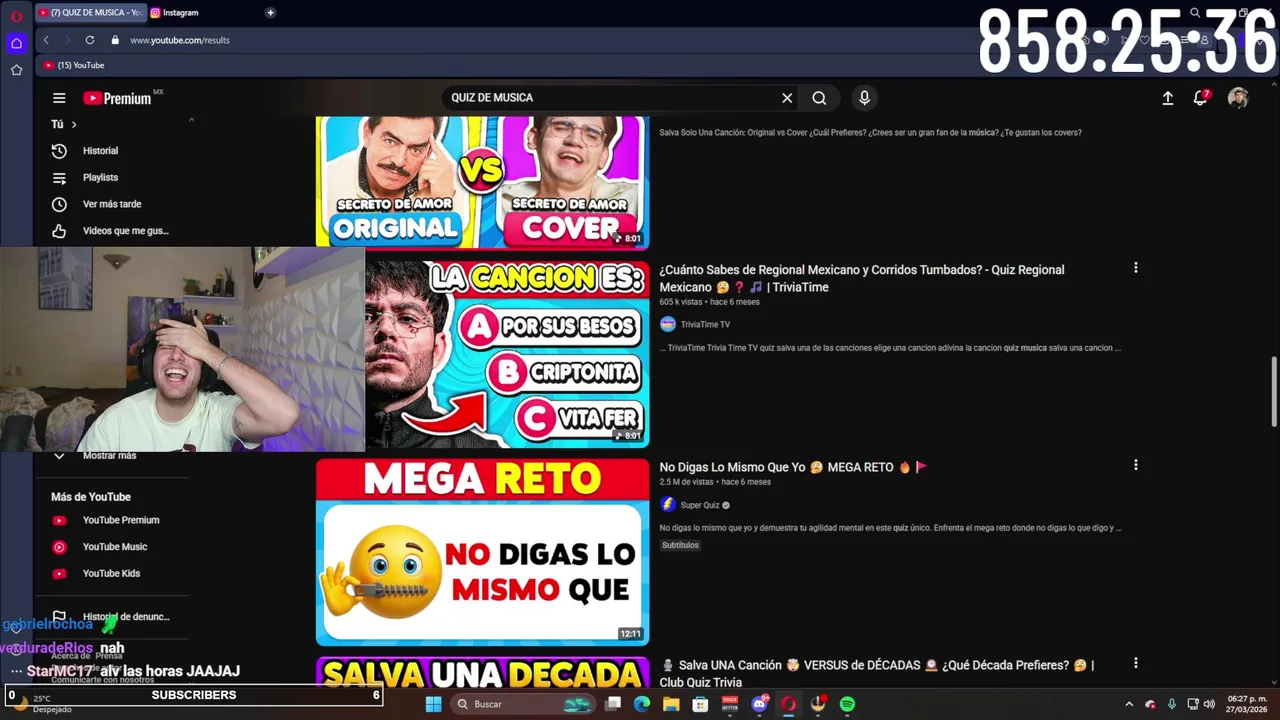This screenshot has width=1280, height=720.
Task: Go to YouTube Premium home logo
Action: click(117, 98)
